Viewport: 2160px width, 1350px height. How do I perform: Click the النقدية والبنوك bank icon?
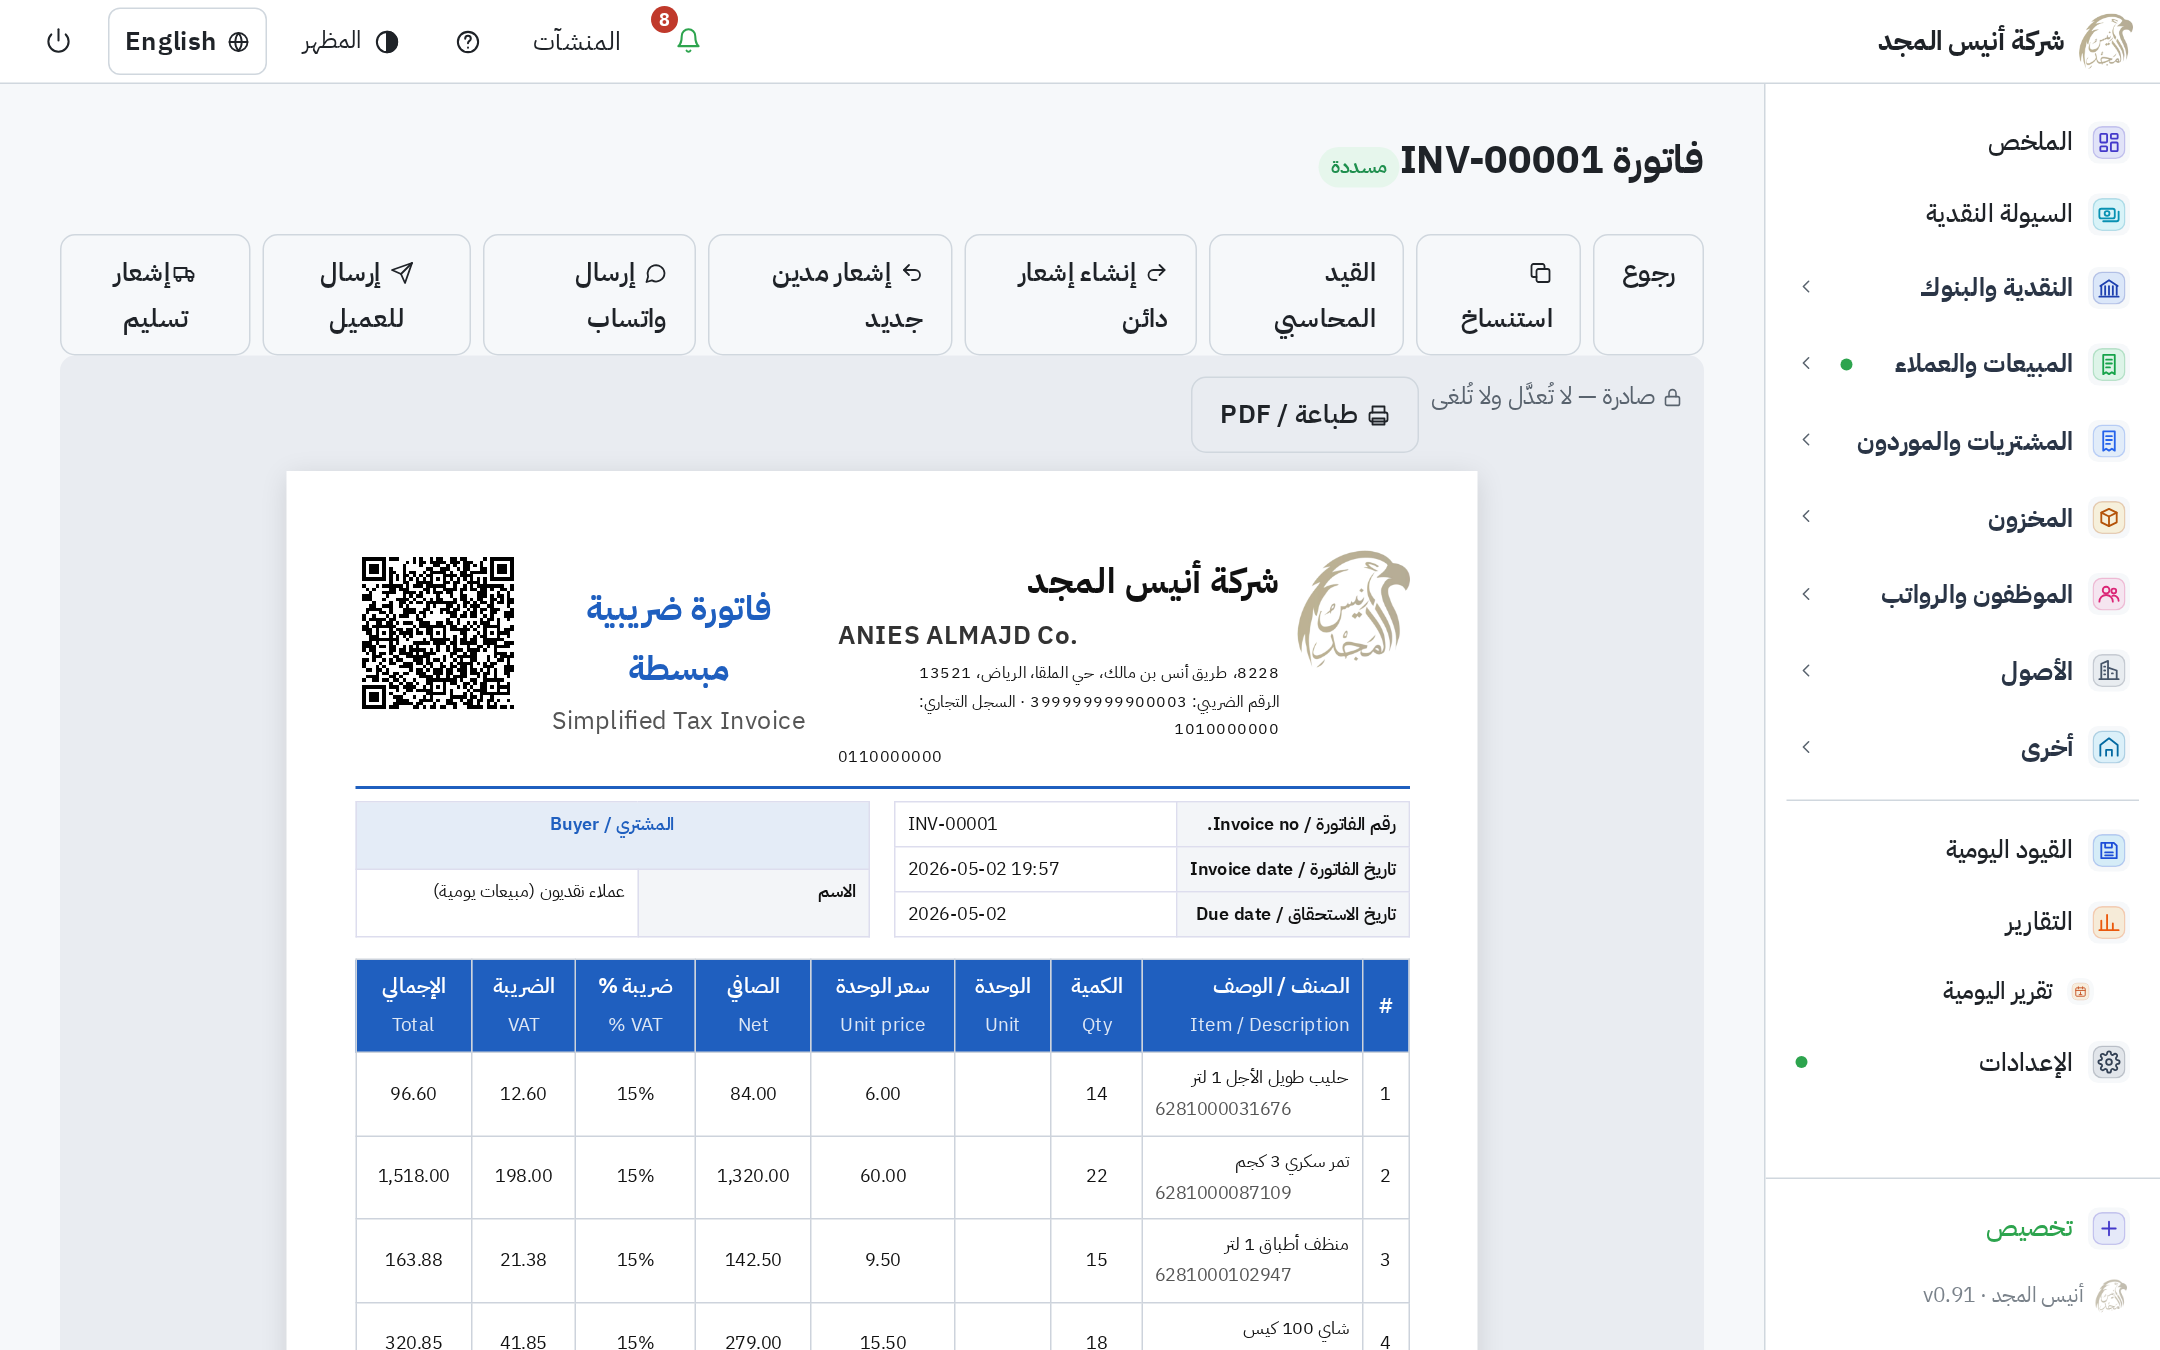2109,288
